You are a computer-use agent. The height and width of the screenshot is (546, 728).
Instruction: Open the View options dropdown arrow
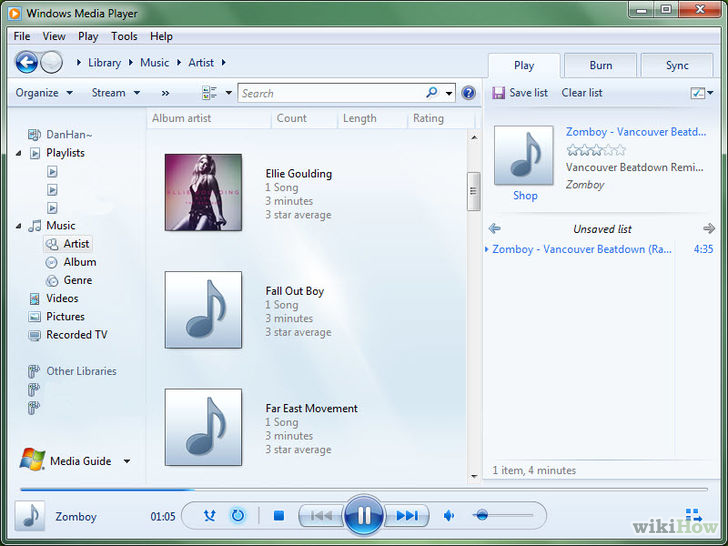(x=228, y=93)
